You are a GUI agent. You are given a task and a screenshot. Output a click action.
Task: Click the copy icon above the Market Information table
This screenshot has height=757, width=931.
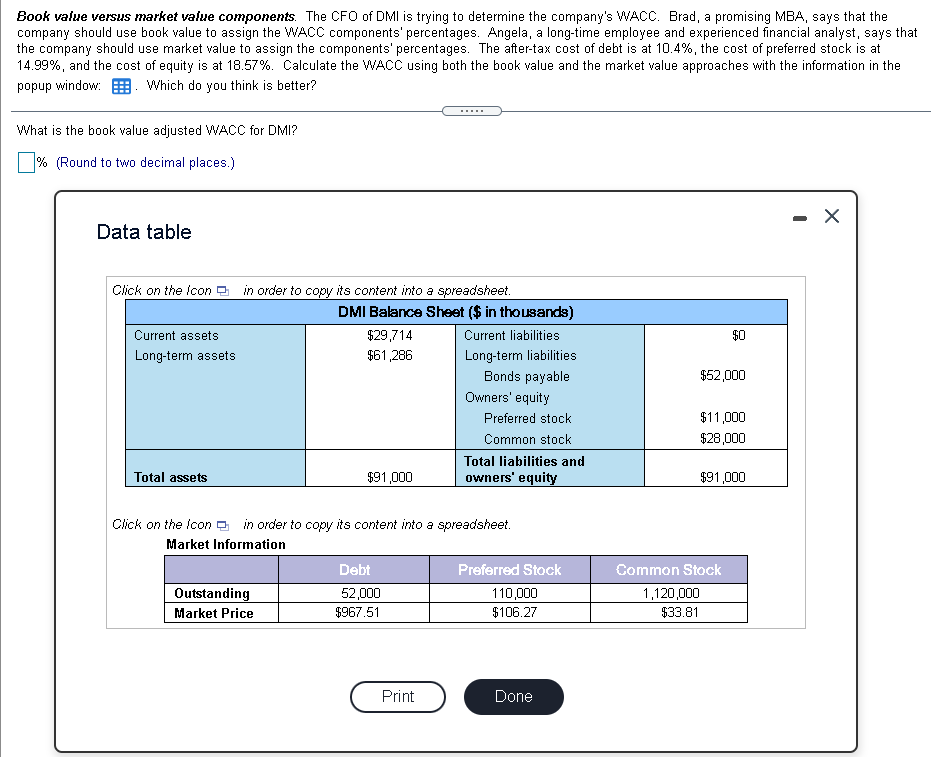tap(224, 524)
